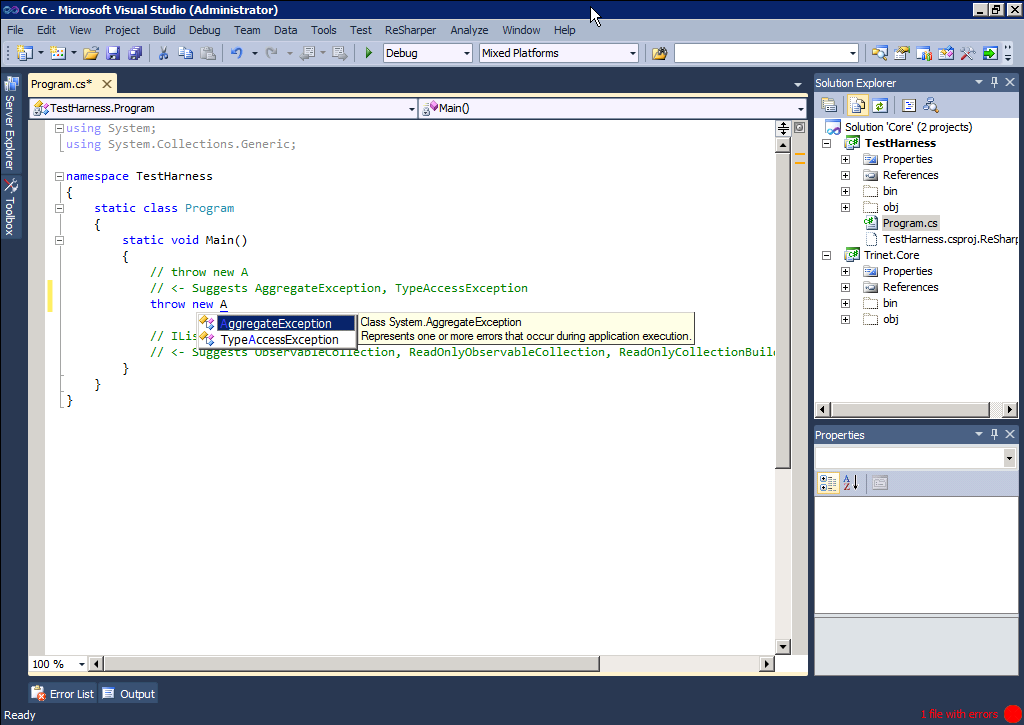The width and height of the screenshot is (1024, 725).
Task: Open the TestHarness.Program type dropdown
Action: tap(411, 108)
